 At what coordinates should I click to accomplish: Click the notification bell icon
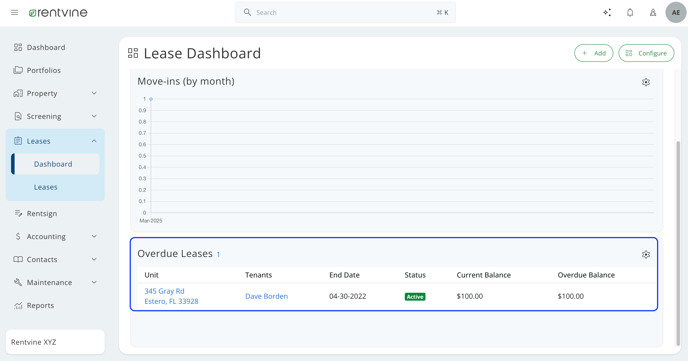(x=630, y=13)
